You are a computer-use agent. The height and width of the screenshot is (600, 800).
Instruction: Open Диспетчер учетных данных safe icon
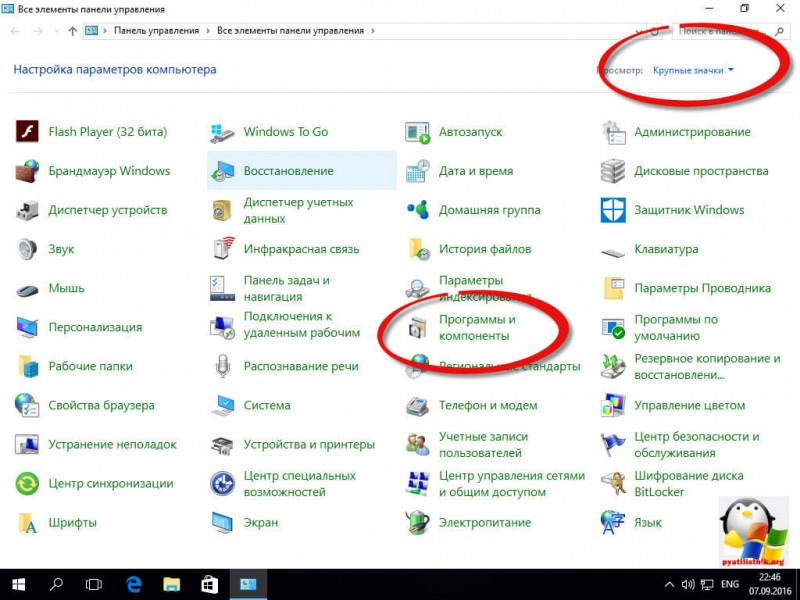(x=222, y=210)
